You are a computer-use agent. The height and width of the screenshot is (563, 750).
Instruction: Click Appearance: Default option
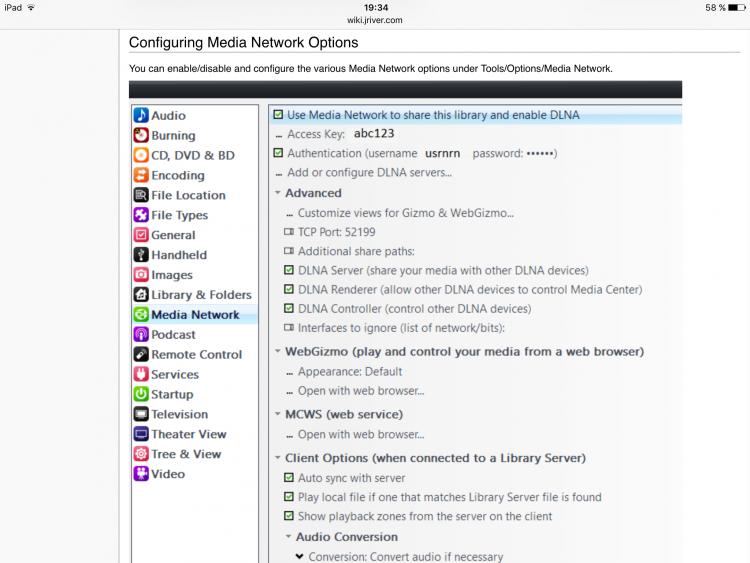tap(350, 372)
